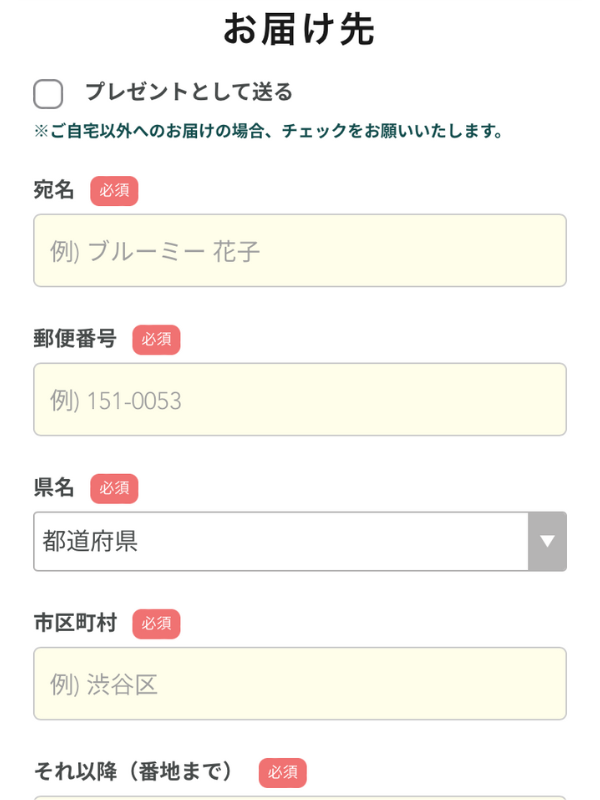Click the 必須 badge beside それ以降（番地まで）
This screenshot has height=800, width=600.
(x=283, y=773)
